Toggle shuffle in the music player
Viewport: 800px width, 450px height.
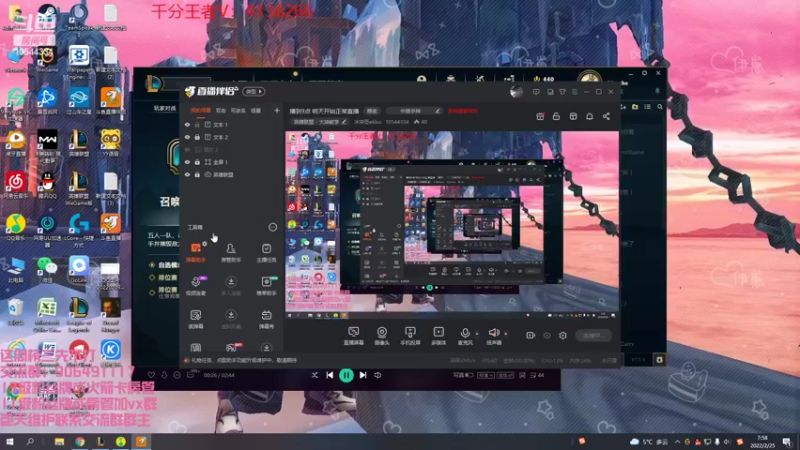coord(315,375)
